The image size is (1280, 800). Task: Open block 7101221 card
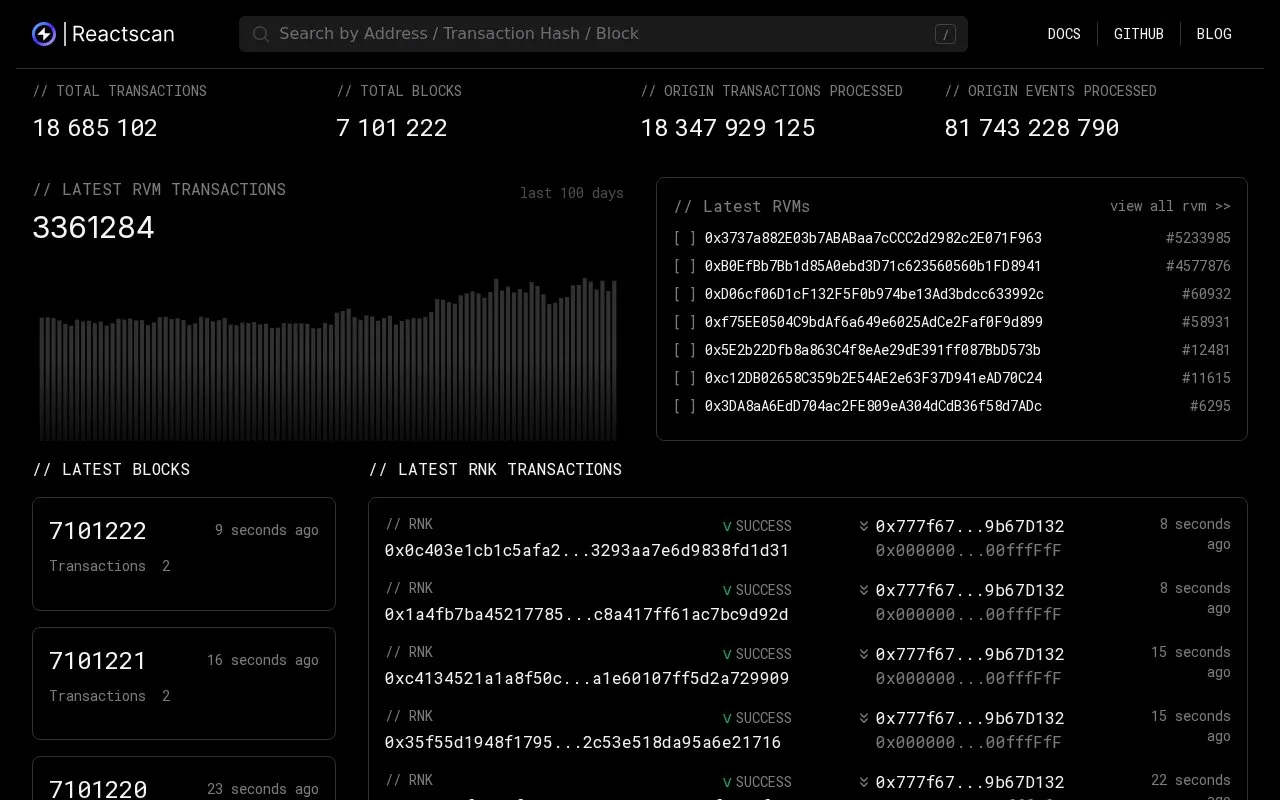tap(184, 684)
